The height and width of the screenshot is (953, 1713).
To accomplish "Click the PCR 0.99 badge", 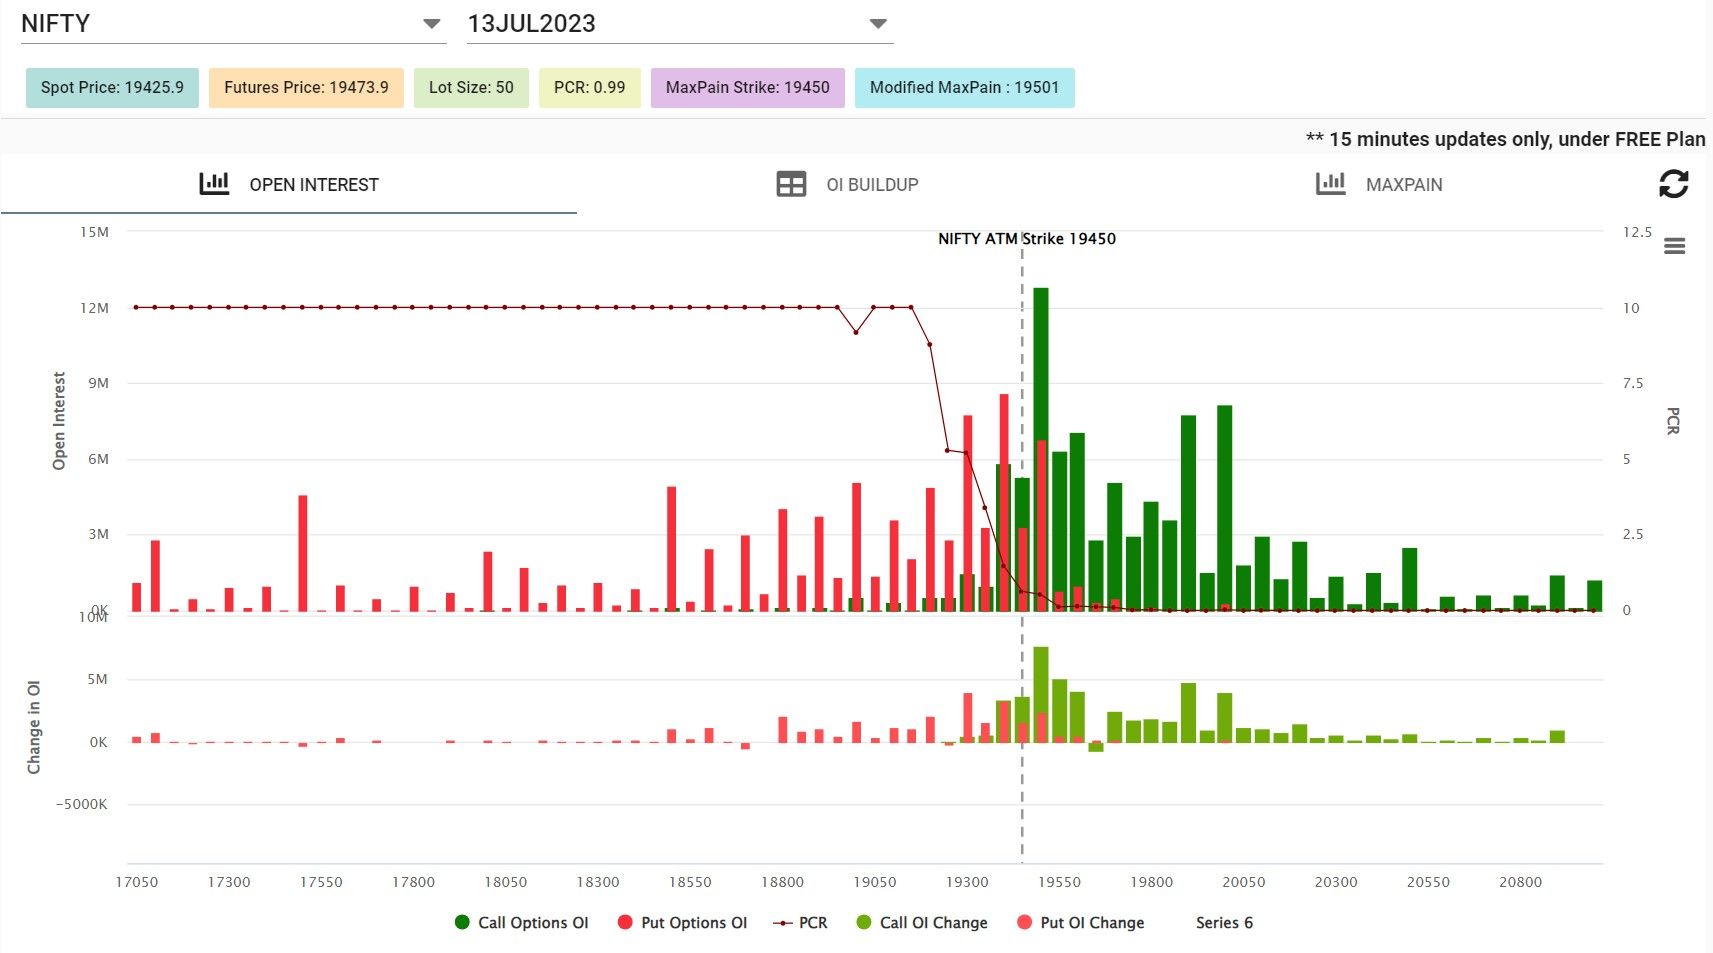I will click(x=590, y=87).
